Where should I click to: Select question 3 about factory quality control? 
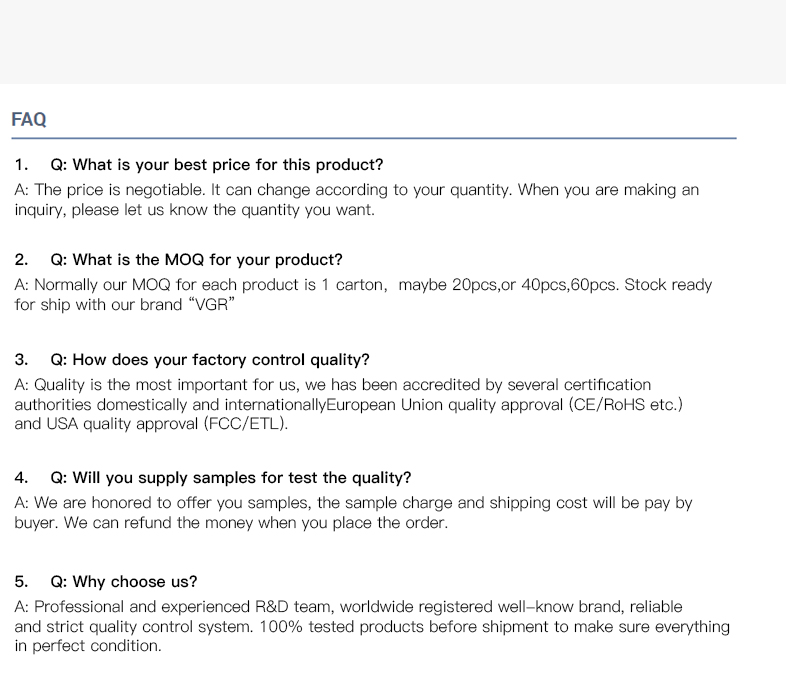tap(210, 360)
